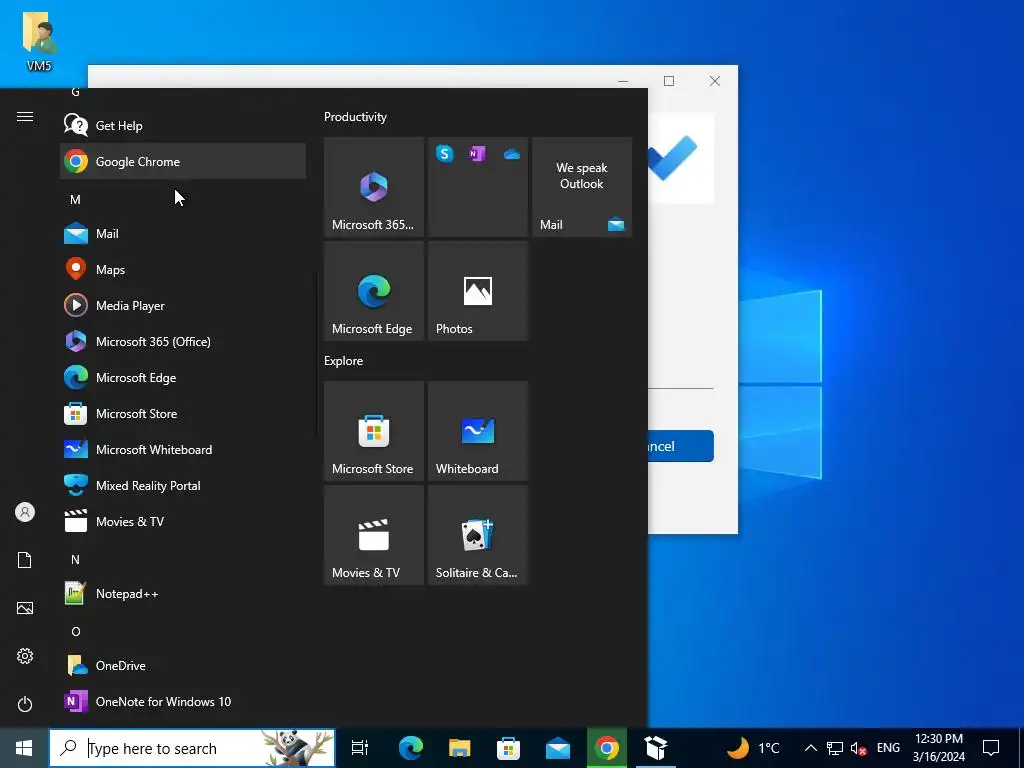
Task: Open weather widget showing 1°C
Action: 752,748
